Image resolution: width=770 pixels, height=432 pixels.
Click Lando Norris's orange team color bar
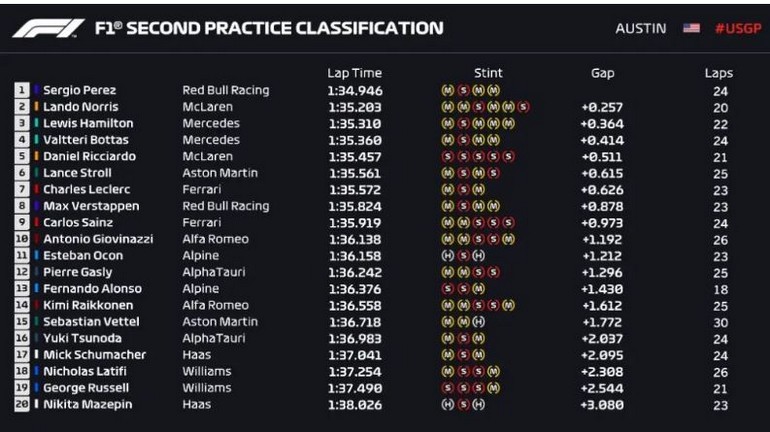[x=36, y=106]
